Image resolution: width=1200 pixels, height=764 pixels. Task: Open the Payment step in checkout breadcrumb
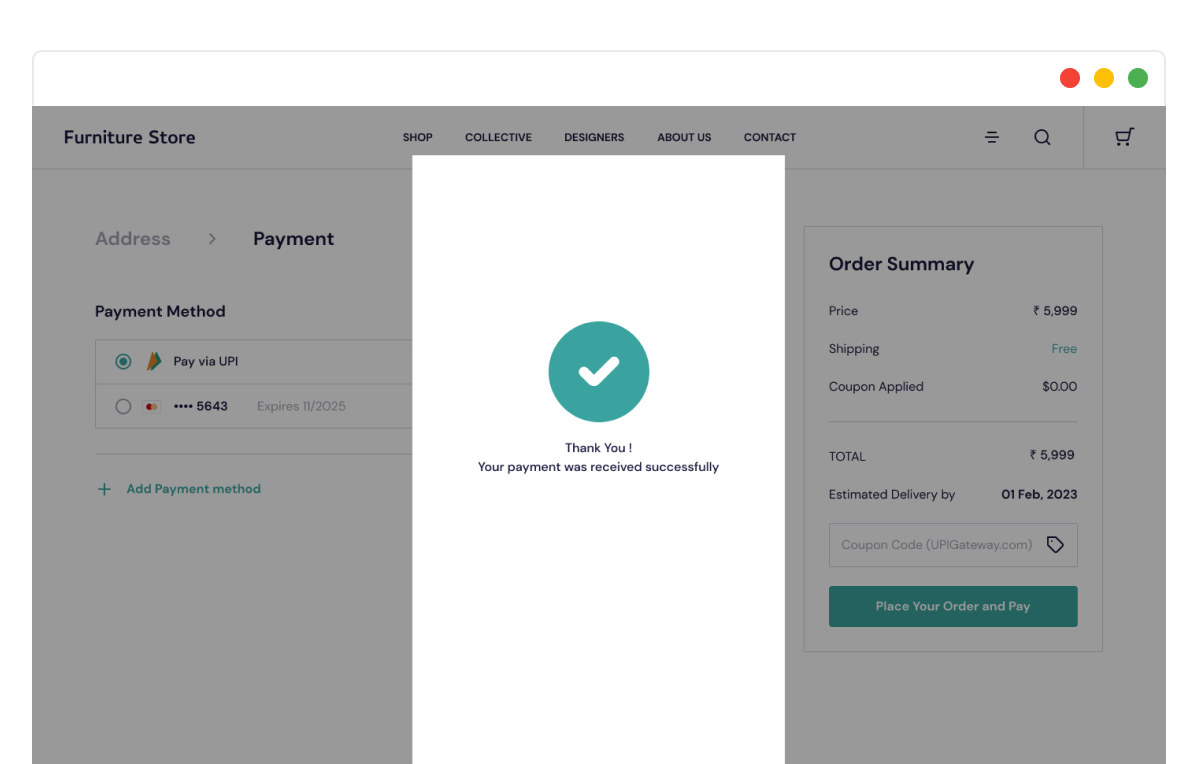pyautogui.click(x=293, y=238)
